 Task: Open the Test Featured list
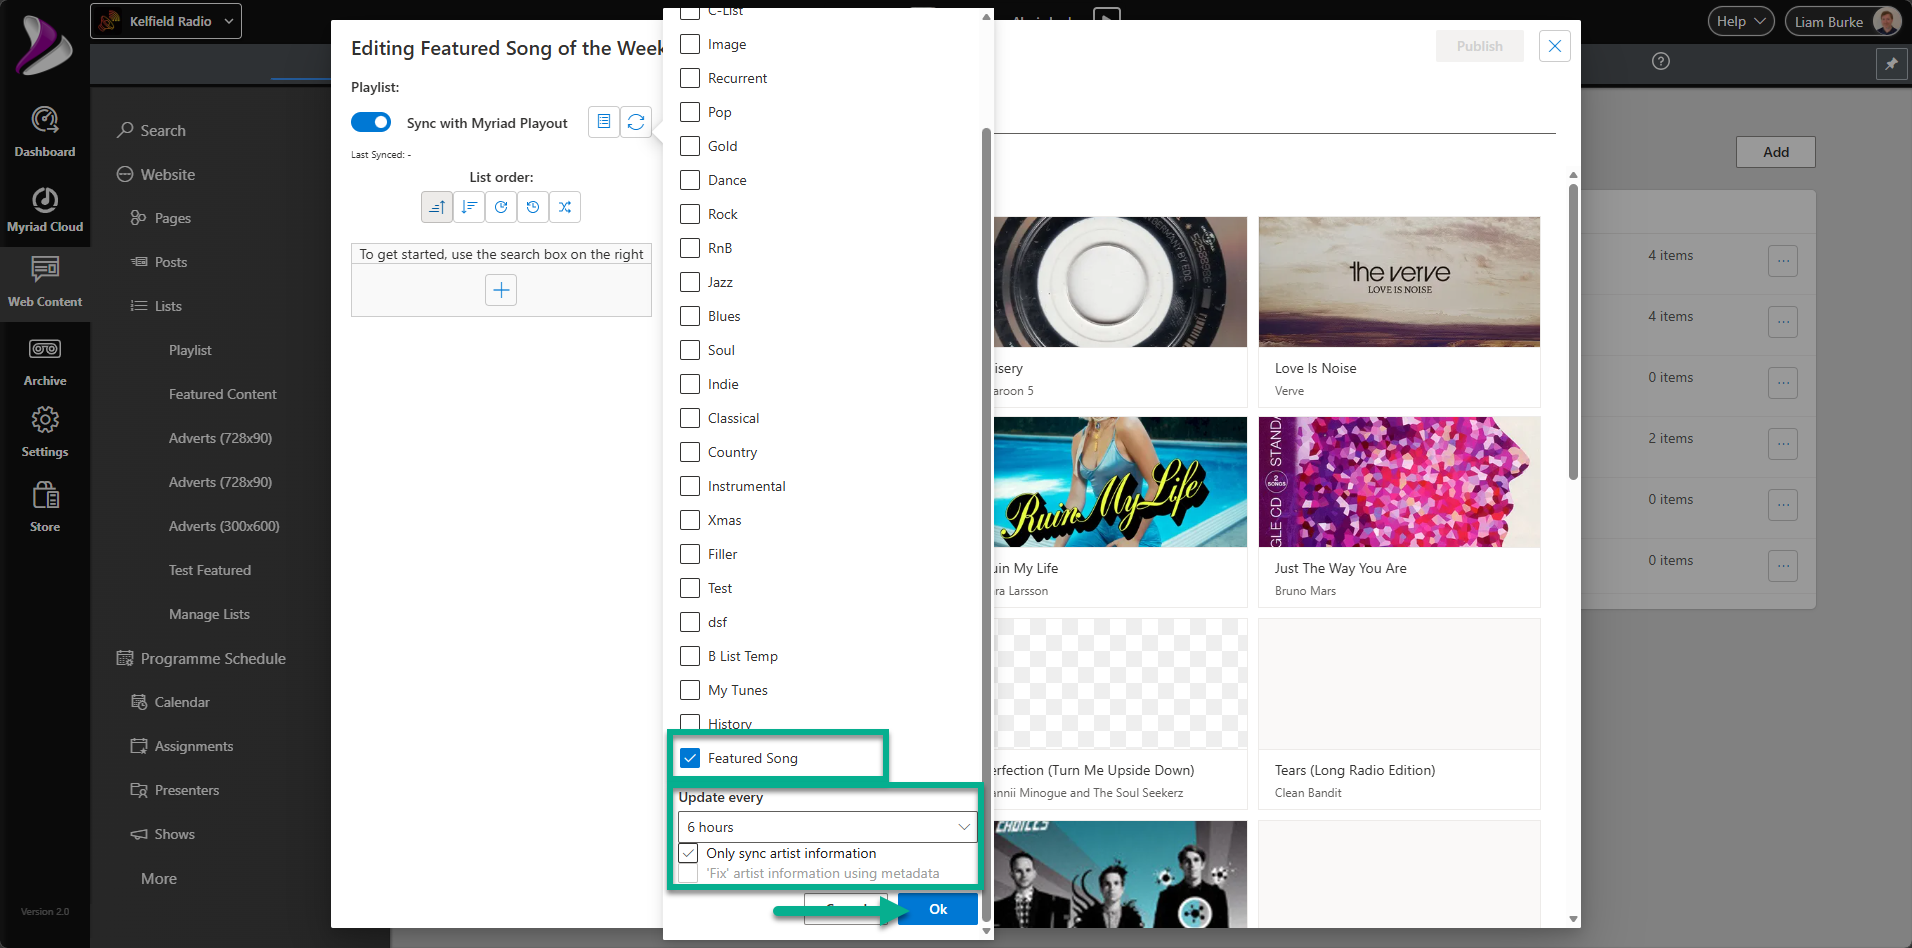pyautogui.click(x=210, y=570)
